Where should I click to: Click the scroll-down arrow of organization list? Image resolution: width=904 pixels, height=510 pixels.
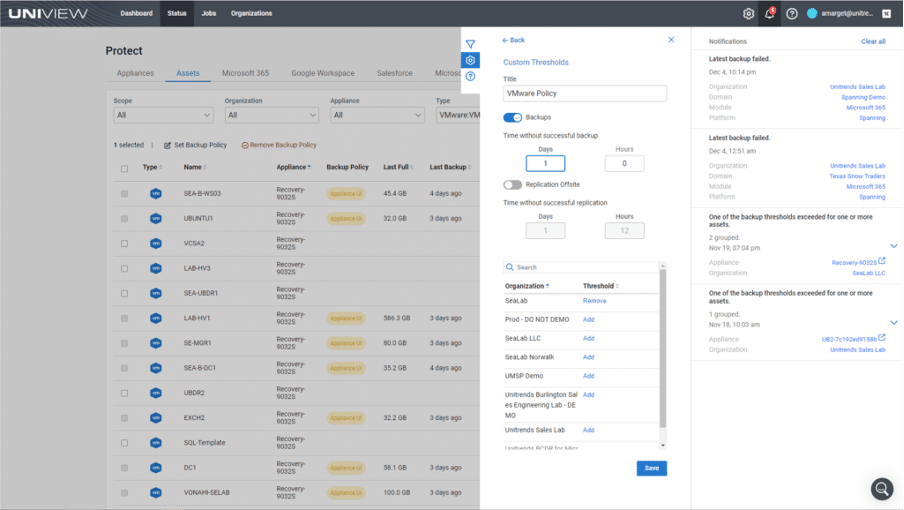tap(662, 445)
